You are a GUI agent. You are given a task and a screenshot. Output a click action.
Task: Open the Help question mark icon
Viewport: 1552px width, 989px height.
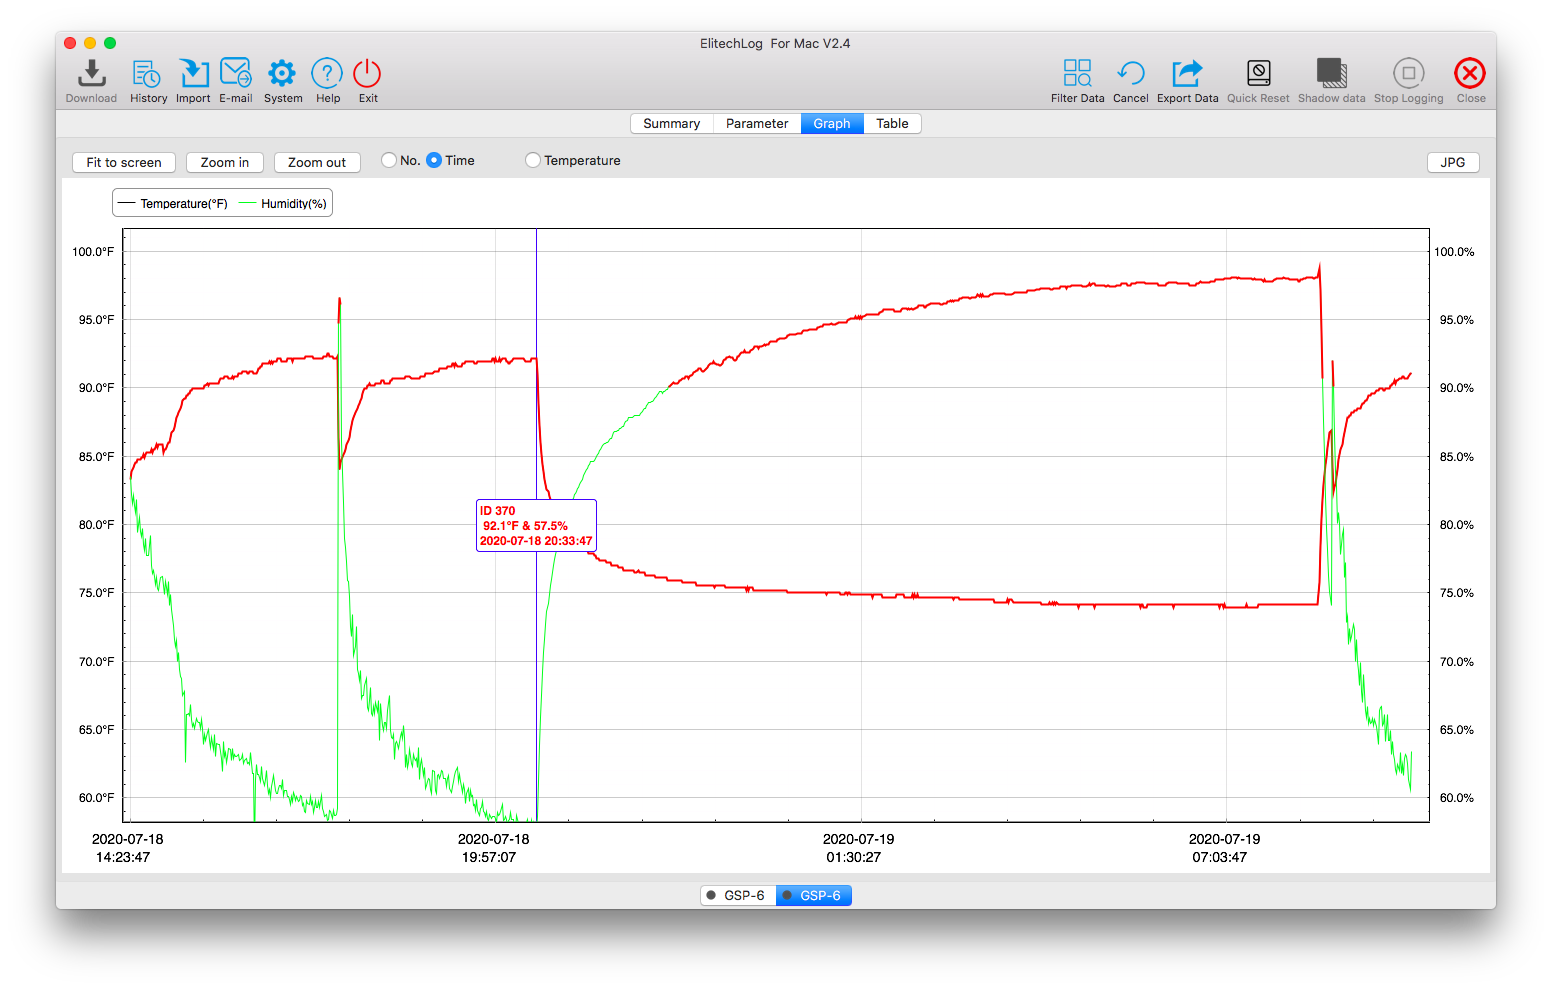327,74
